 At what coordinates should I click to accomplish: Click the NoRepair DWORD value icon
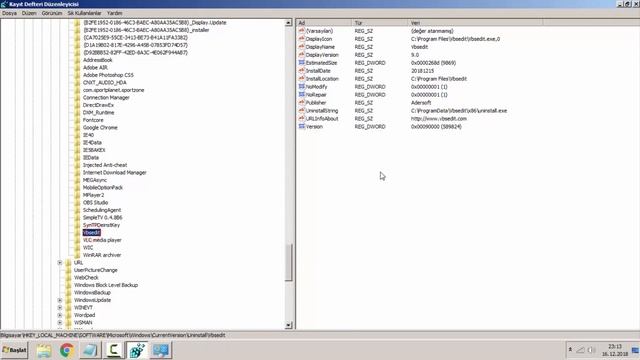tap(302, 94)
